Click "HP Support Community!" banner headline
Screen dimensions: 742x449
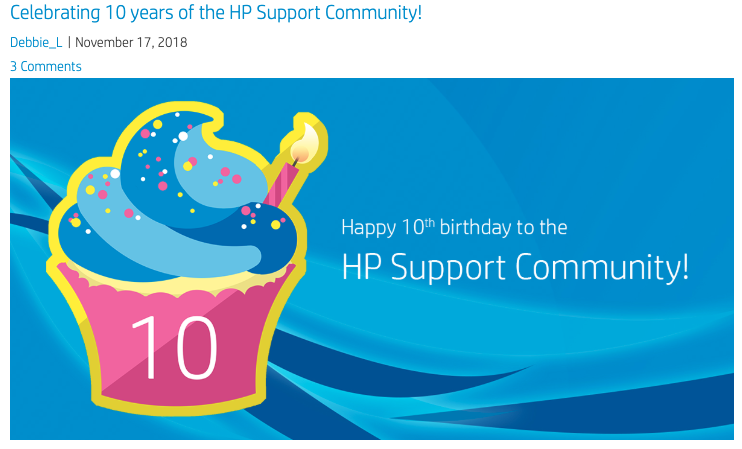[515, 267]
